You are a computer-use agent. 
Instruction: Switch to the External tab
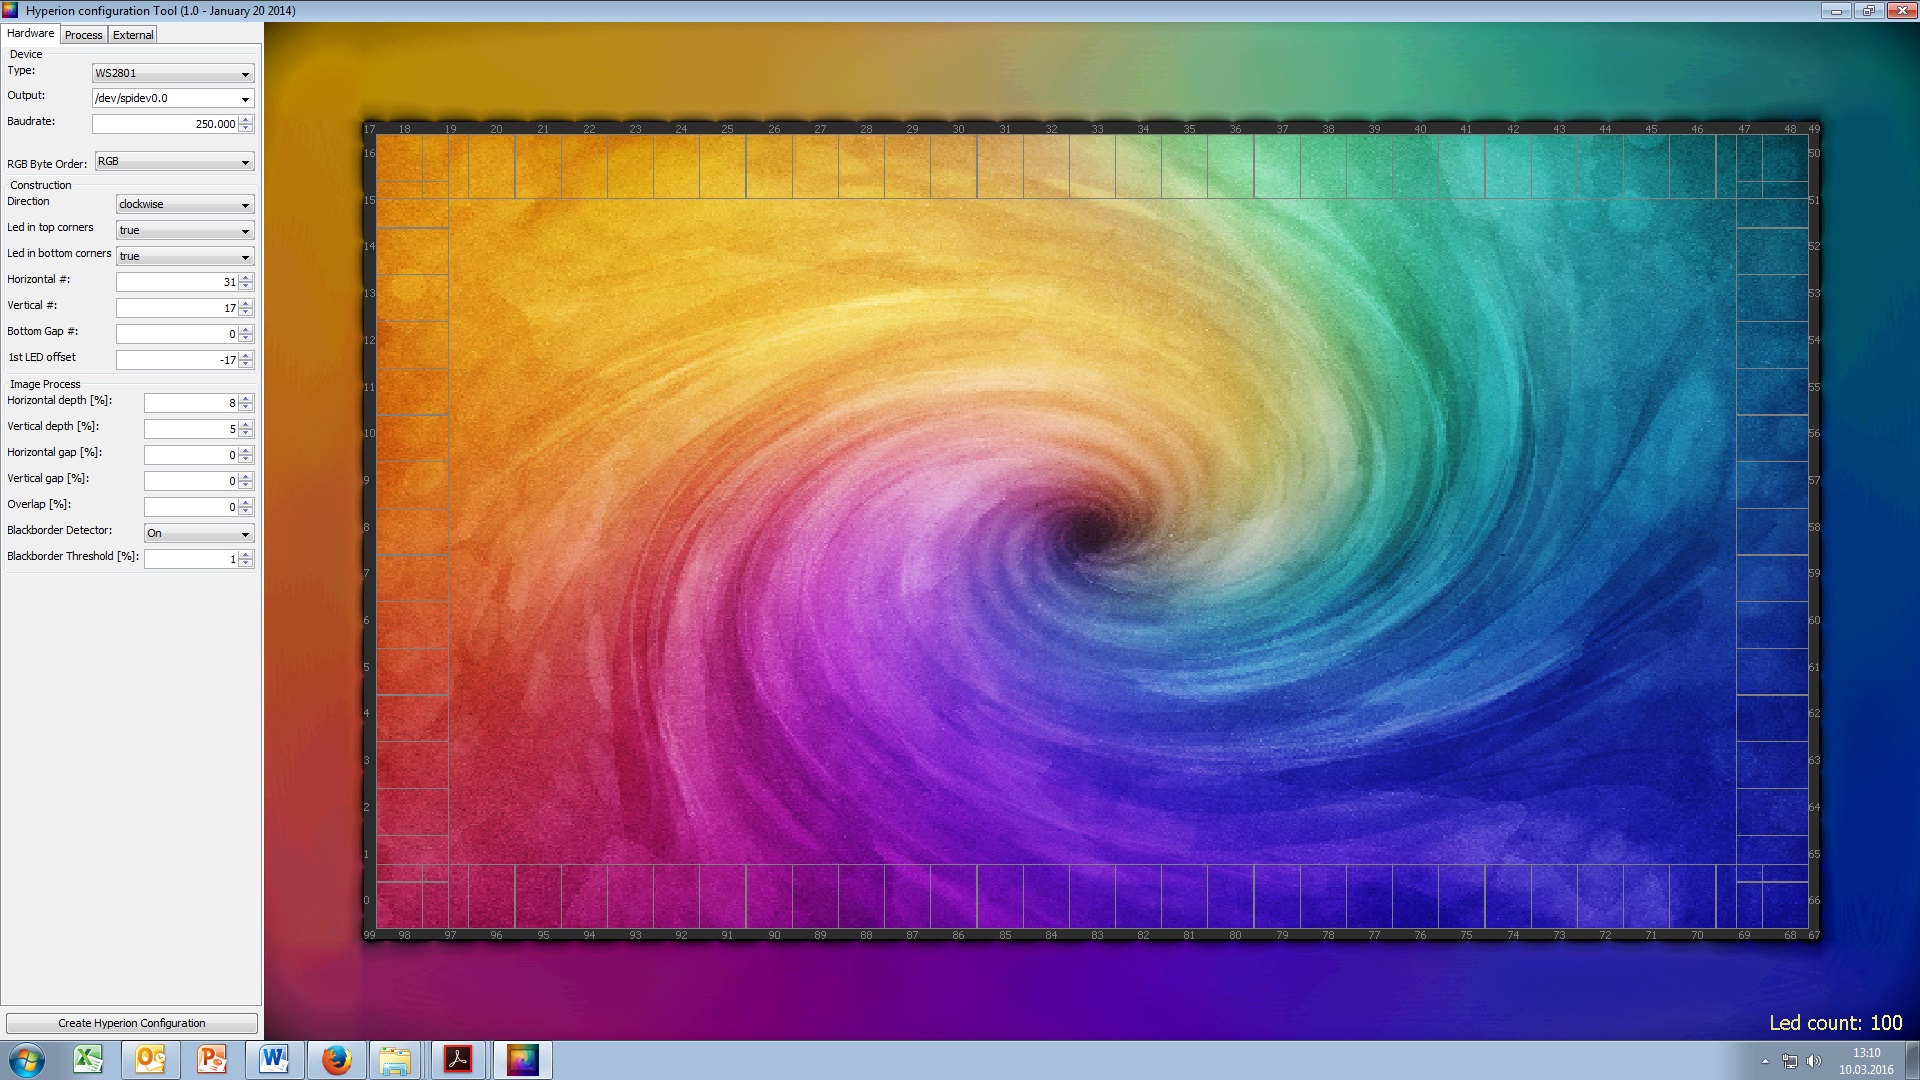click(133, 35)
